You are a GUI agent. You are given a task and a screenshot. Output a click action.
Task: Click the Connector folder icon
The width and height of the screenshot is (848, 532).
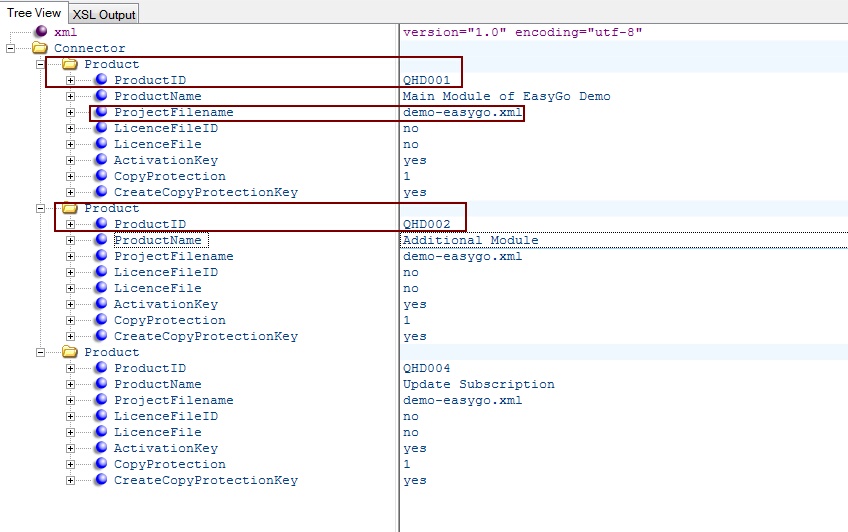pos(40,48)
